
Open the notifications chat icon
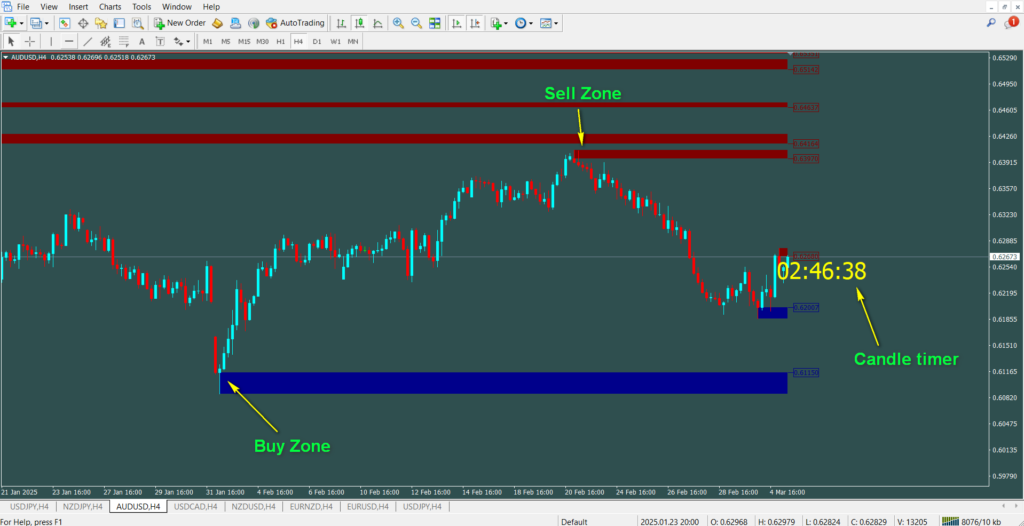pyautogui.click(x=1010, y=23)
